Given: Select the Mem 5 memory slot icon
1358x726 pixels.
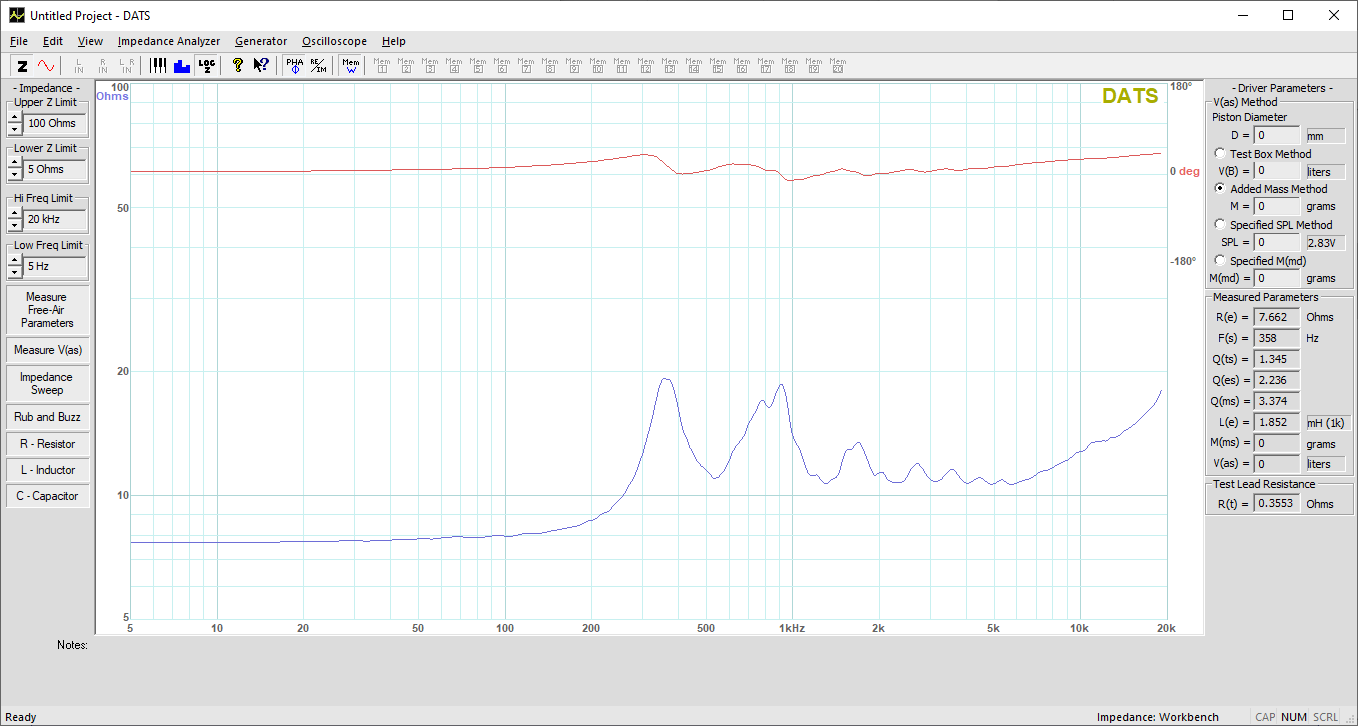Looking at the screenshot, I should [478, 66].
